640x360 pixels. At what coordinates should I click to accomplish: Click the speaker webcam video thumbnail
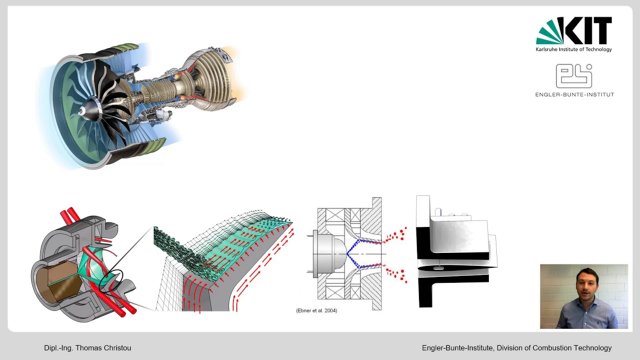click(584, 296)
